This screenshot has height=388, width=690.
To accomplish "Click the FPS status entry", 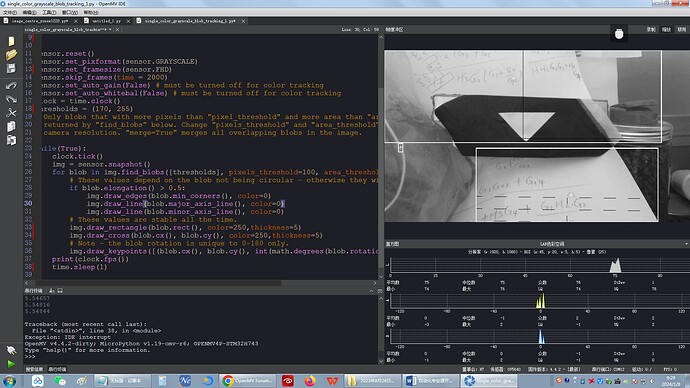I will tap(669, 369).
